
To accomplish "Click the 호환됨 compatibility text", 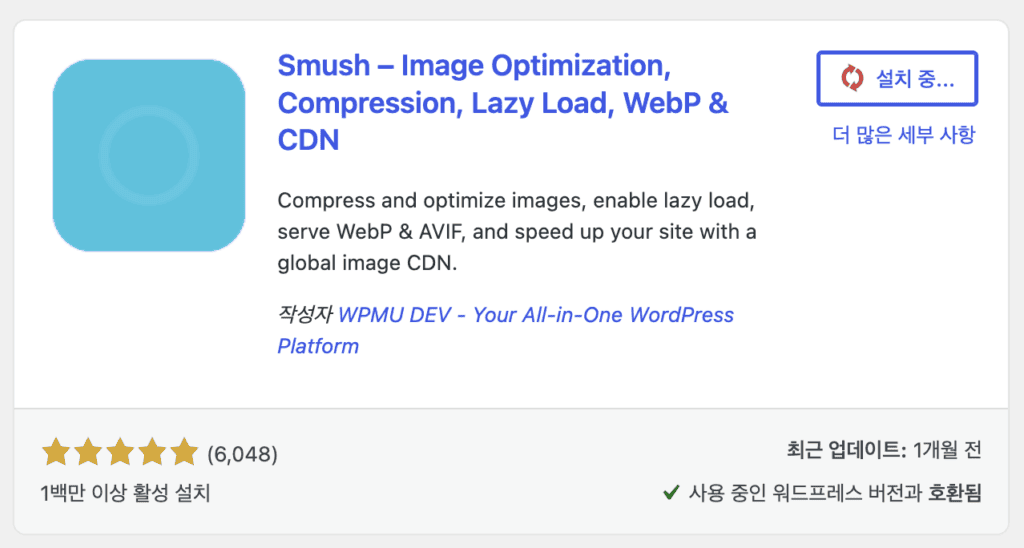I will pos(955,492).
